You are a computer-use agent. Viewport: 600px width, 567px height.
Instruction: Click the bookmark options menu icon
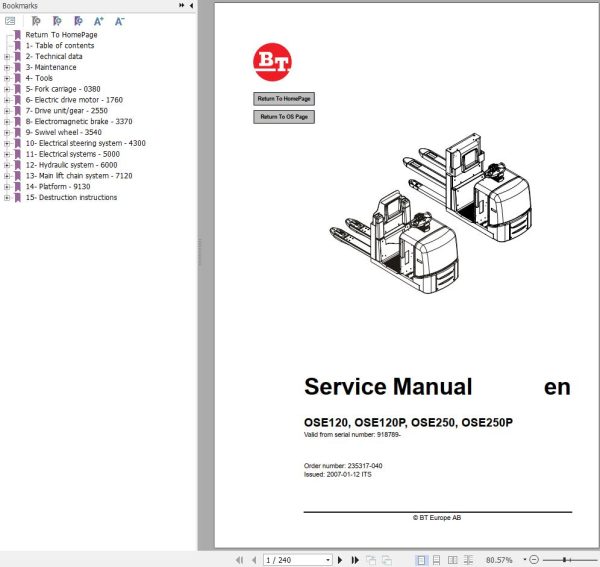click(x=10, y=21)
